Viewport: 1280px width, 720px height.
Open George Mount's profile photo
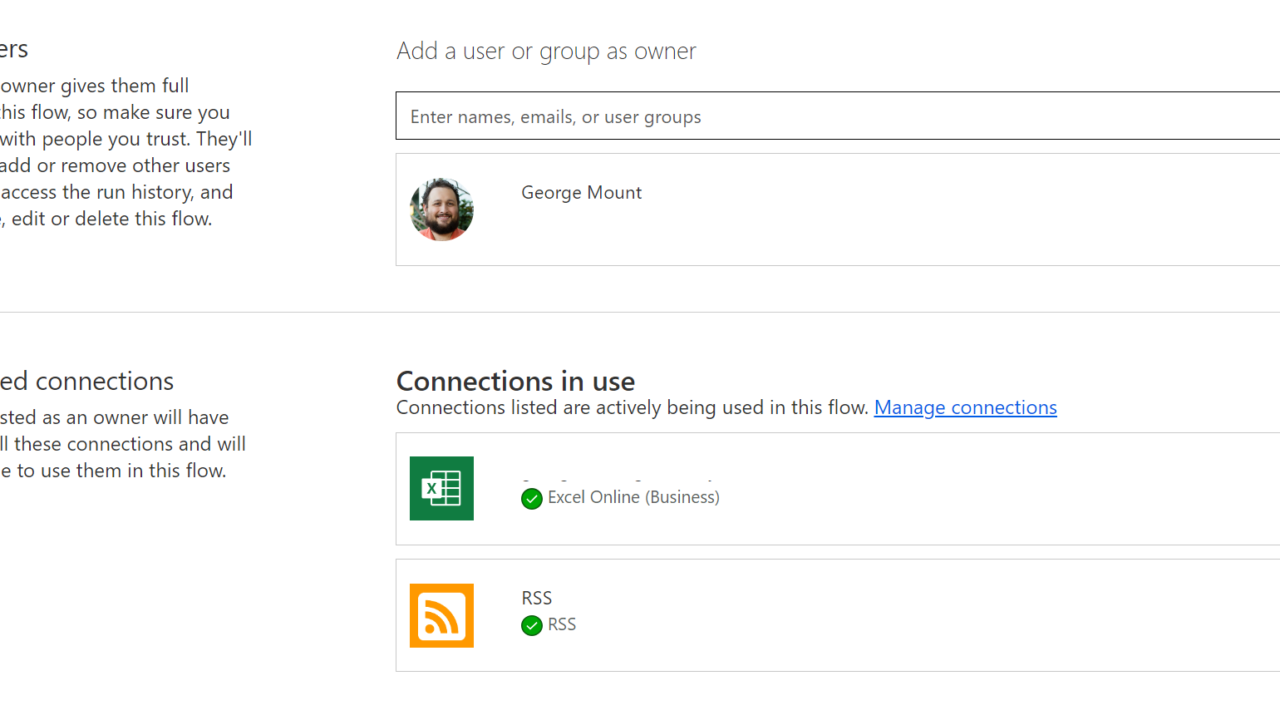(x=441, y=209)
